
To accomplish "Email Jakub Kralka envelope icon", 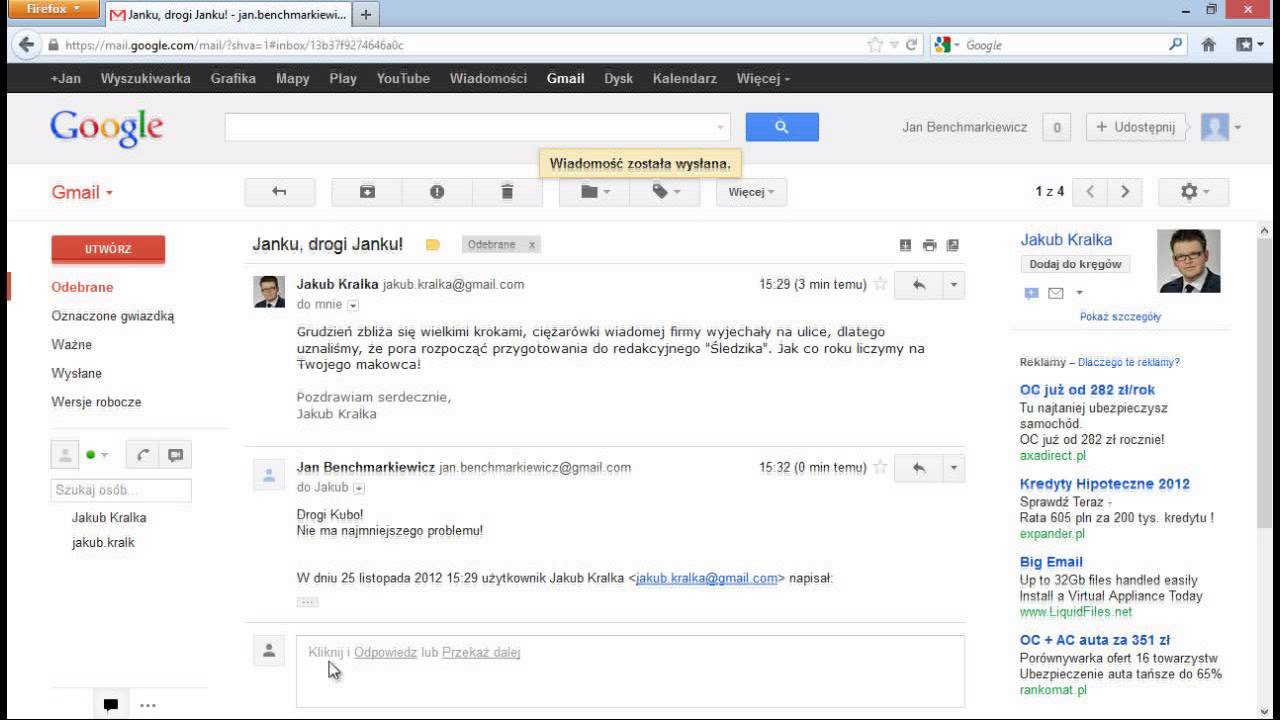I will pos(1055,293).
